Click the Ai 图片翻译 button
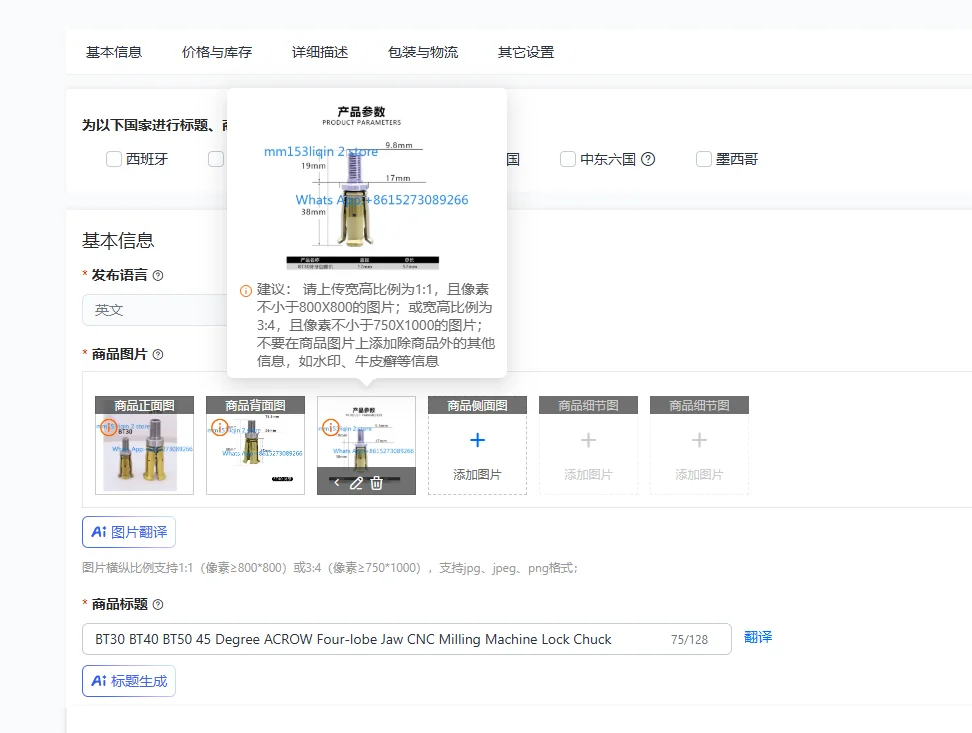 click(x=129, y=532)
